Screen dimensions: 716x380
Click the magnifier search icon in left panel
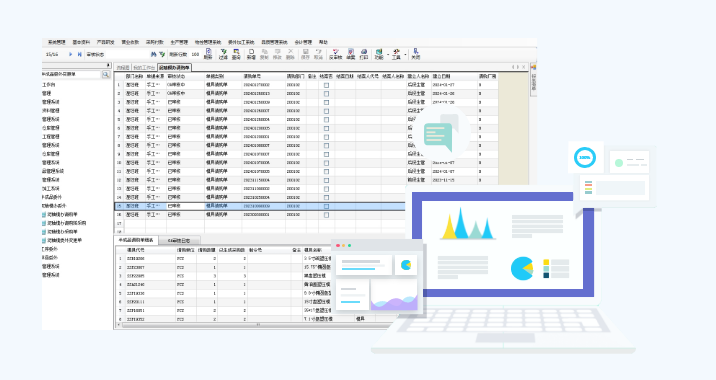click(106, 74)
